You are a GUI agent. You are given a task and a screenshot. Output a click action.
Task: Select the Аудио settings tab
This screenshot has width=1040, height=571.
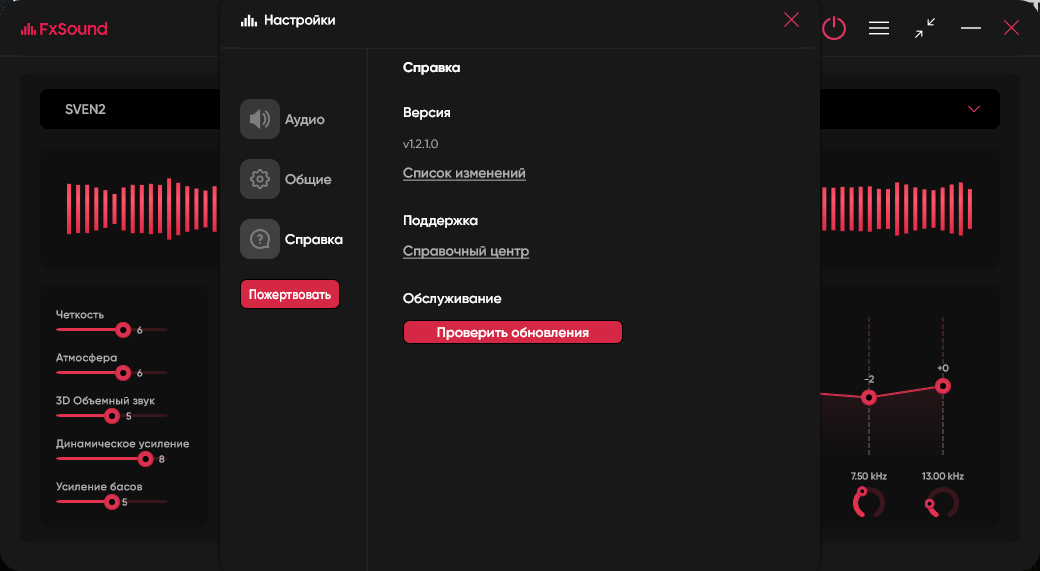pyautogui.click(x=304, y=119)
